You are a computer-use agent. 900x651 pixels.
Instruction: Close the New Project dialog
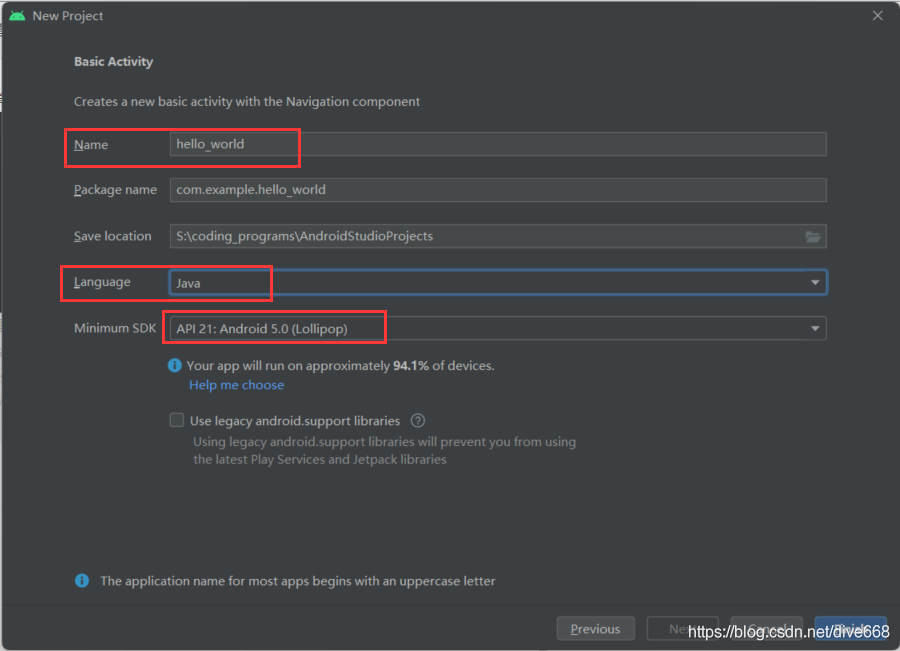pyautogui.click(x=878, y=16)
